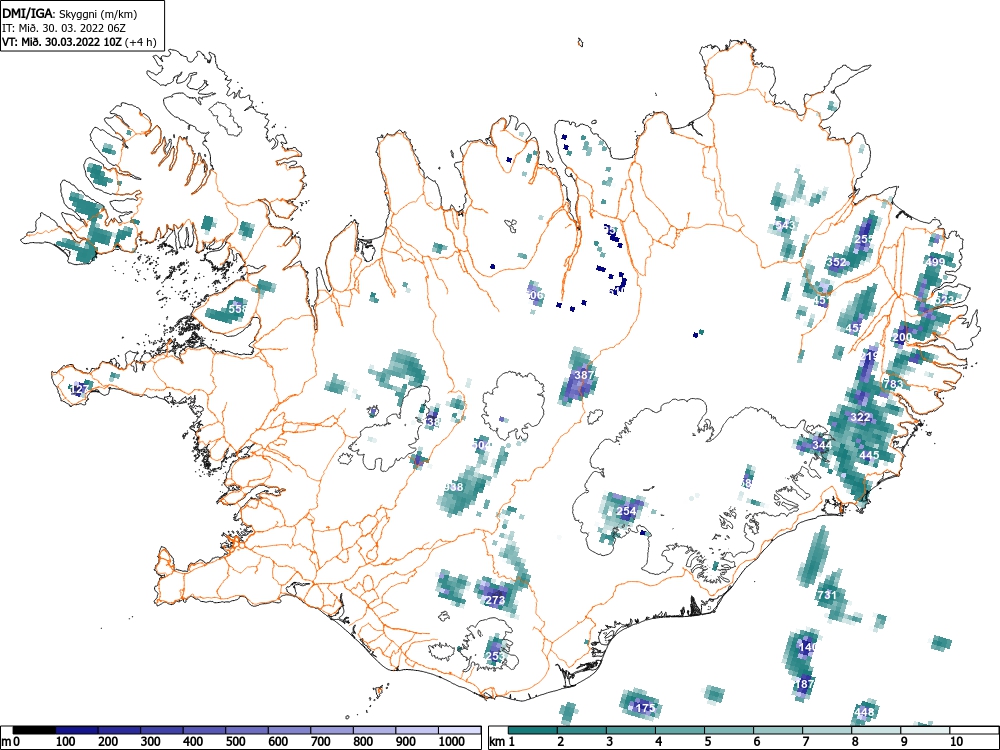Click the 783 visibility value in the Eastfjords
Screen dimensions: 1000x750
pos(893,384)
